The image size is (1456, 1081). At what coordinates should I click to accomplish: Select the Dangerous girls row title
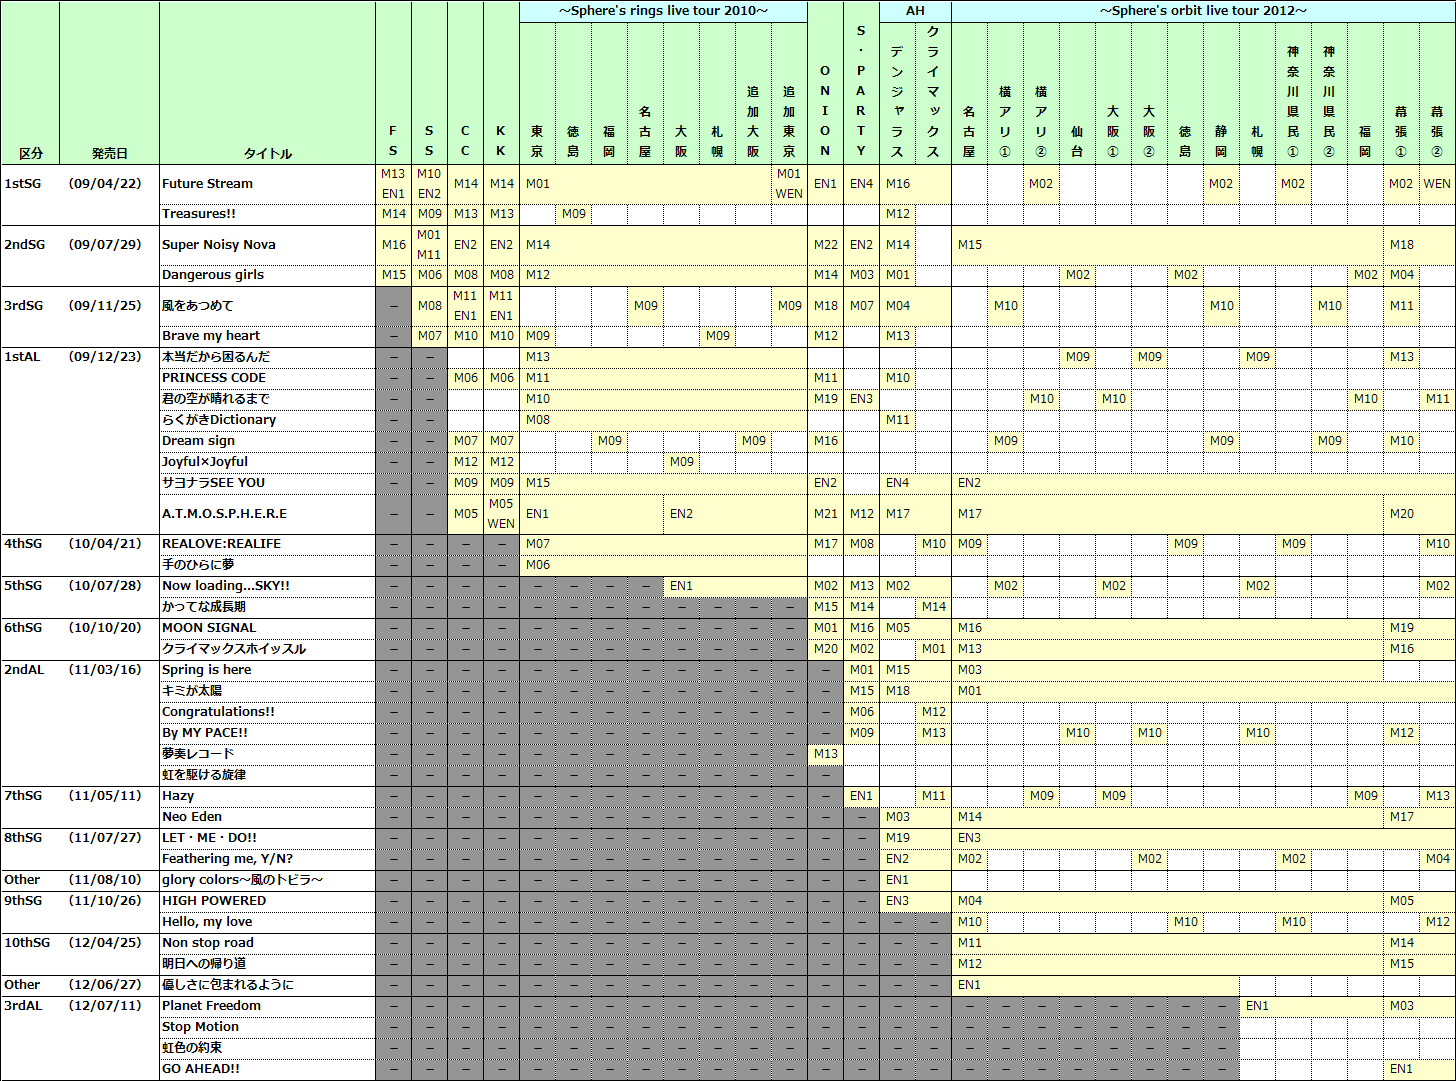coord(212,275)
